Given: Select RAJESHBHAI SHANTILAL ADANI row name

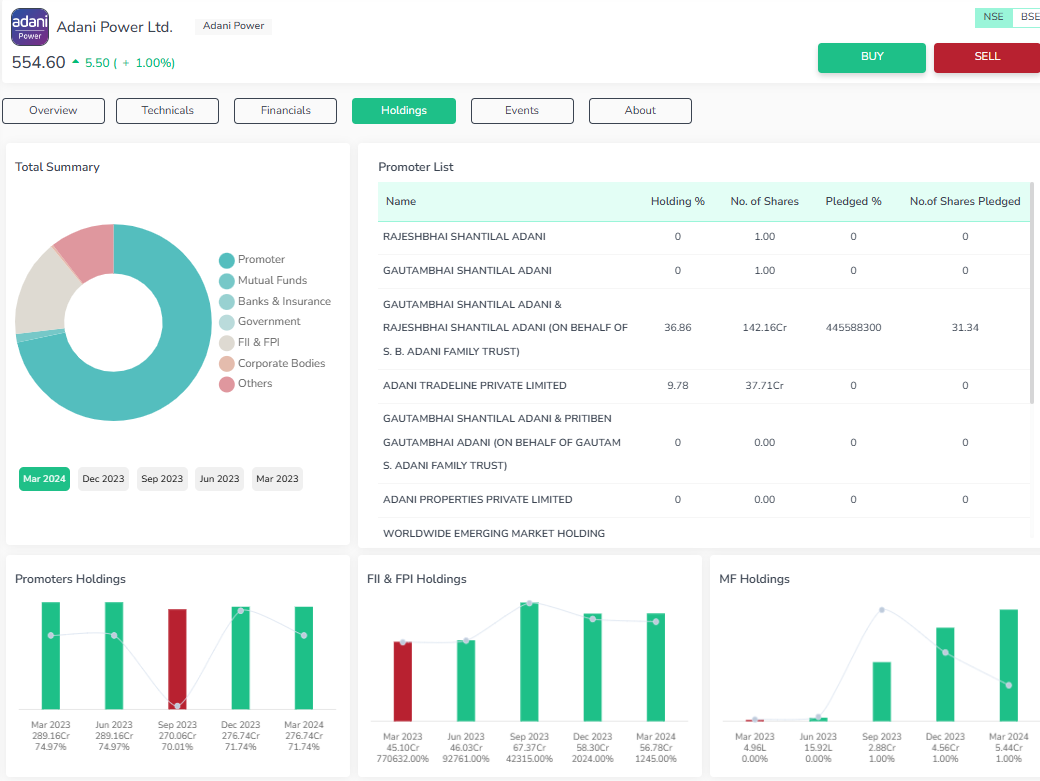Looking at the screenshot, I should click(x=464, y=237).
